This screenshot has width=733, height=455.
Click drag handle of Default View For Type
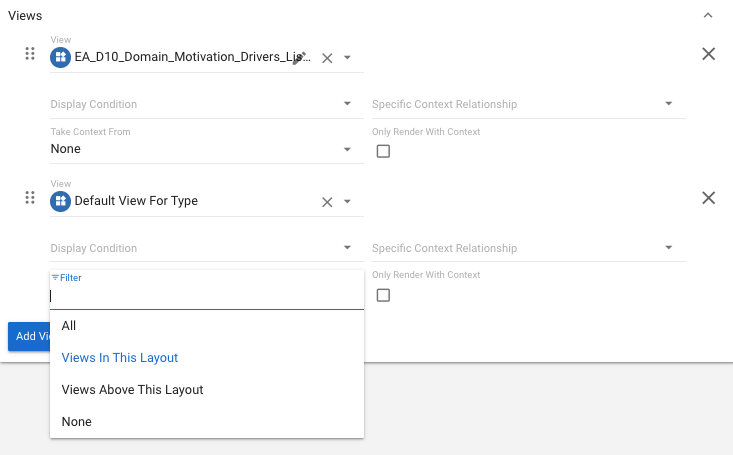pos(30,198)
